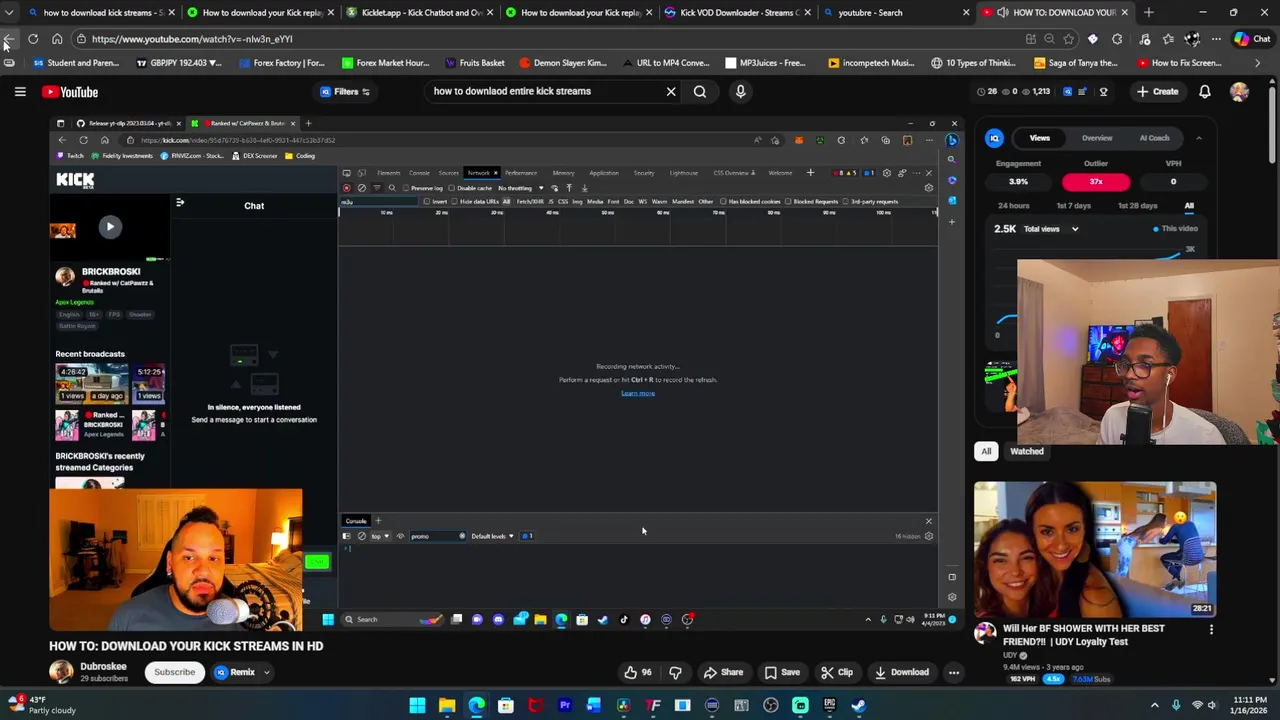Open Epic Games Launcher from taskbar
Image resolution: width=1280 pixels, height=720 pixels.
point(830,706)
